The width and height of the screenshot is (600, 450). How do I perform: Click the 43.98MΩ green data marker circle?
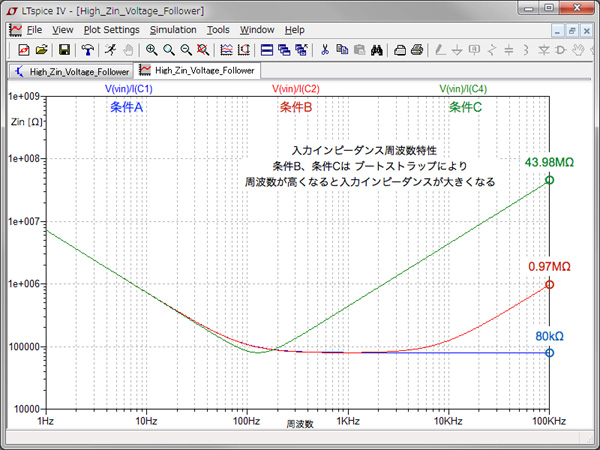(549, 180)
